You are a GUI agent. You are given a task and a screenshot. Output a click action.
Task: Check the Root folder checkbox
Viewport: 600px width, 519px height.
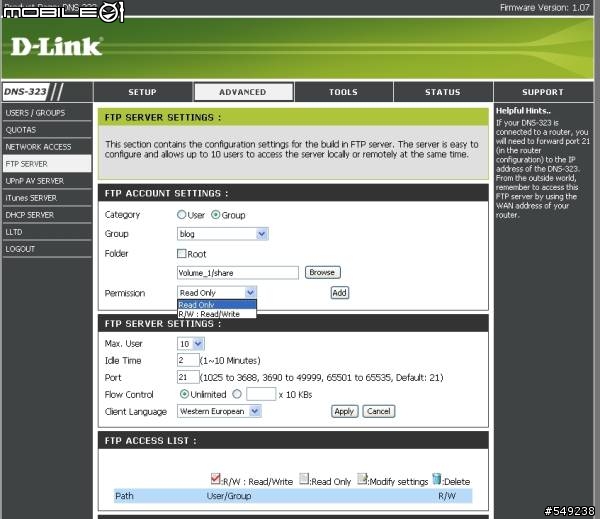pos(181,253)
